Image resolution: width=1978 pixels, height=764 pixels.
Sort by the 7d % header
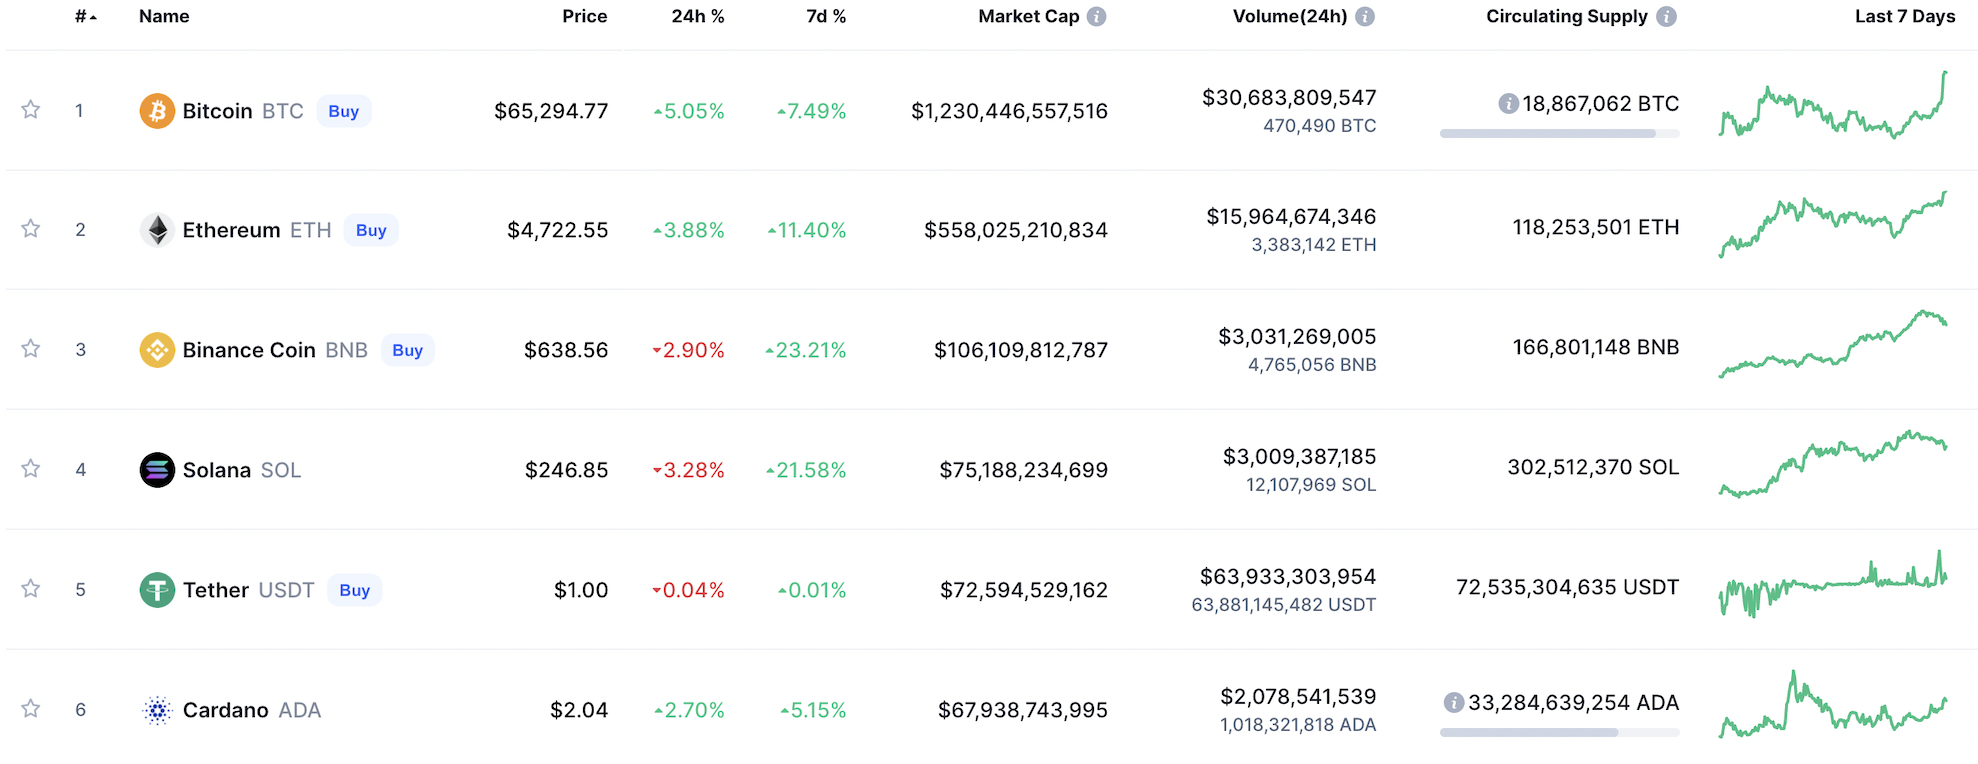coord(826,17)
